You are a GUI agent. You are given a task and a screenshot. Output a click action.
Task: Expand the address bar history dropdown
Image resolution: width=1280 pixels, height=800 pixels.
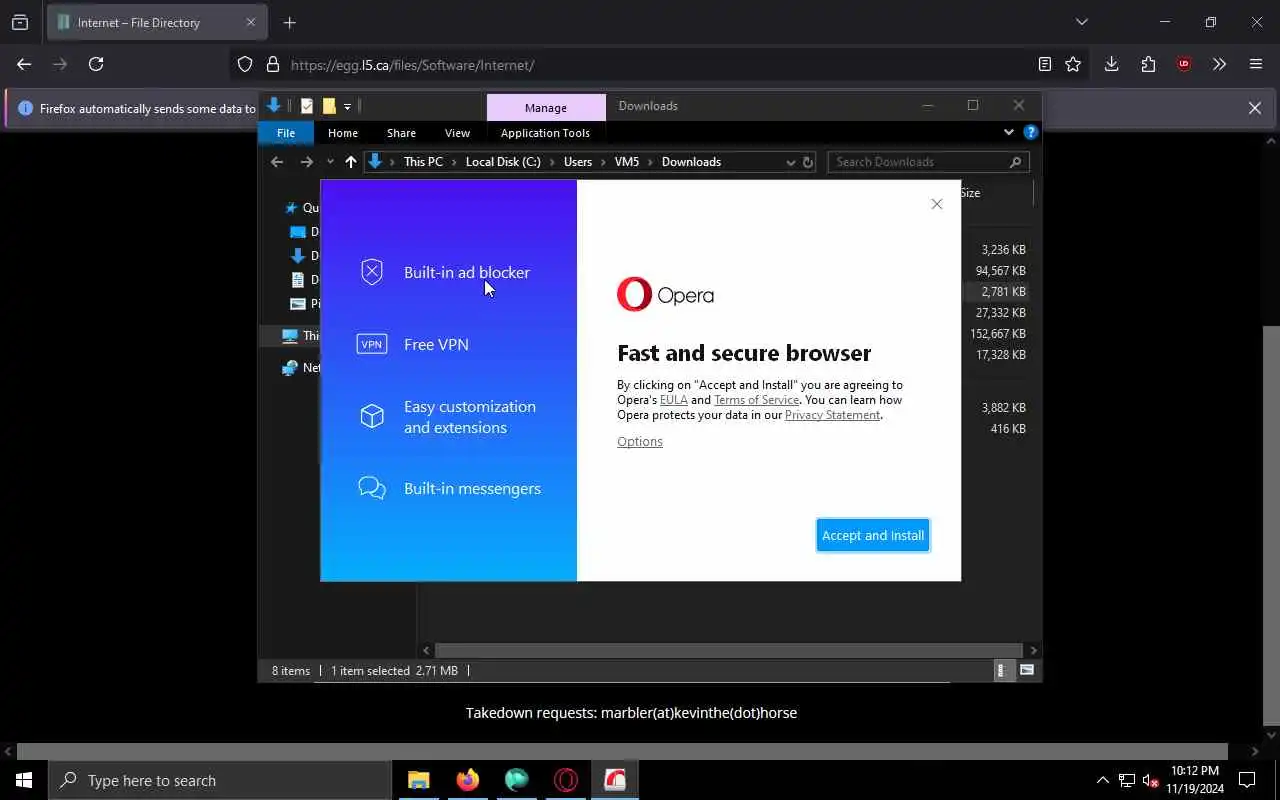pyautogui.click(x=790, y=162)
